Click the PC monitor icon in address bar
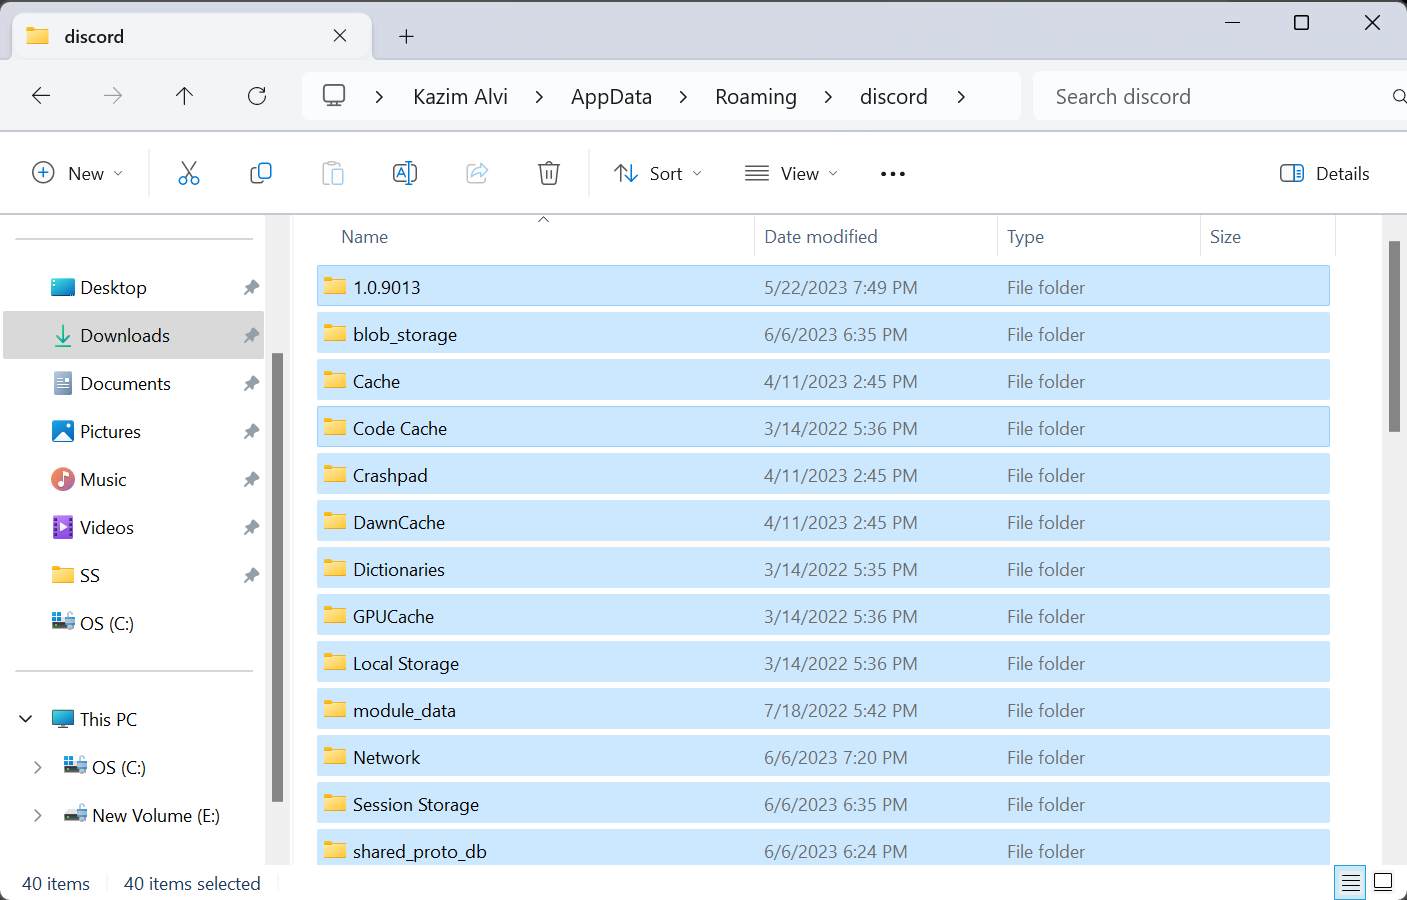Screen dimensions: 1407x900 [x=334, y=96]
